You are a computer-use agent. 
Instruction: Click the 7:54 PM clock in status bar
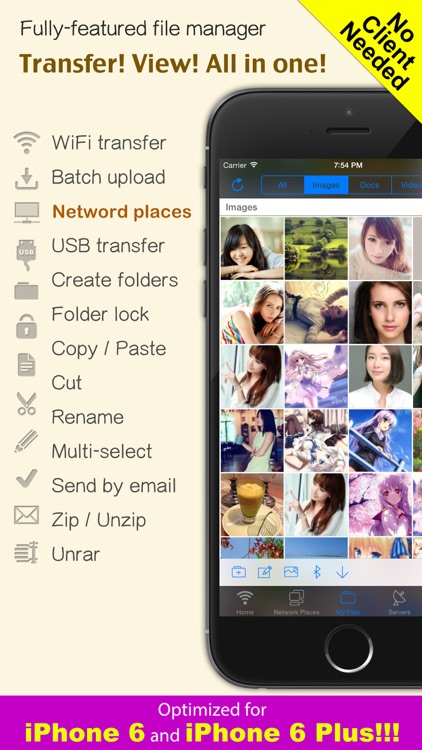click(x=348, y=165)
